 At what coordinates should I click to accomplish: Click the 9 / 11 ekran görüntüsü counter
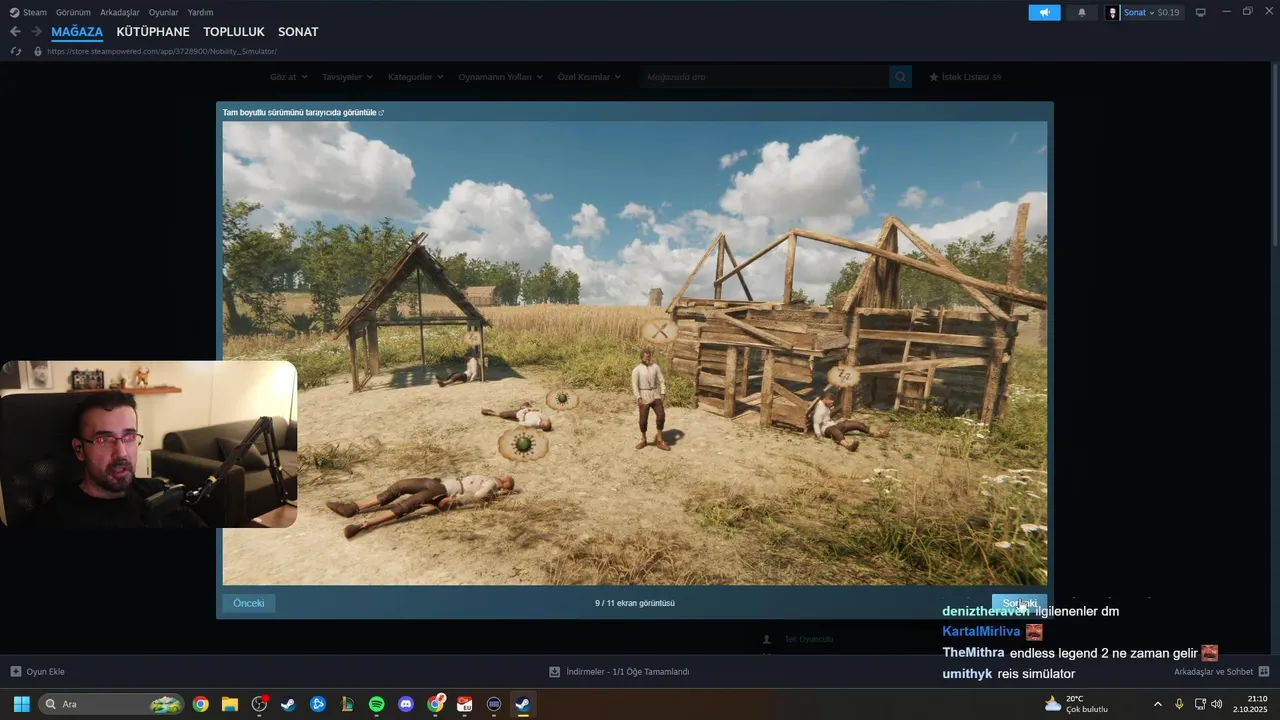point(635,603)
